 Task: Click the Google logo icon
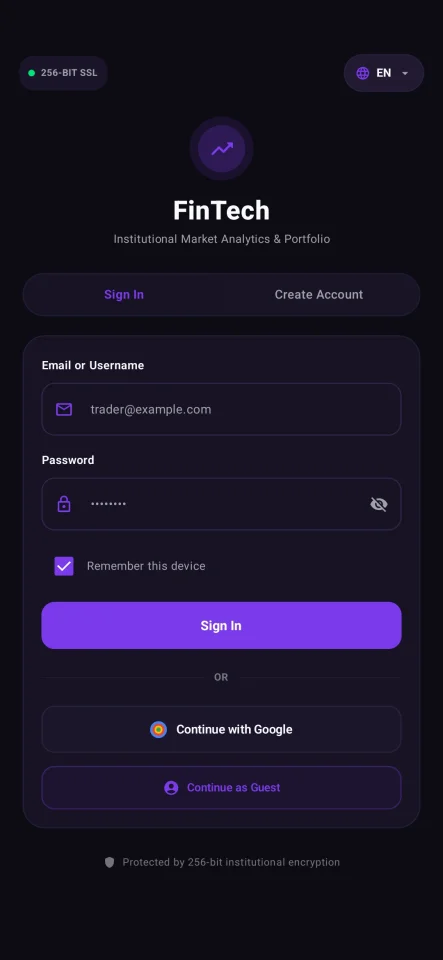(158, 729)
